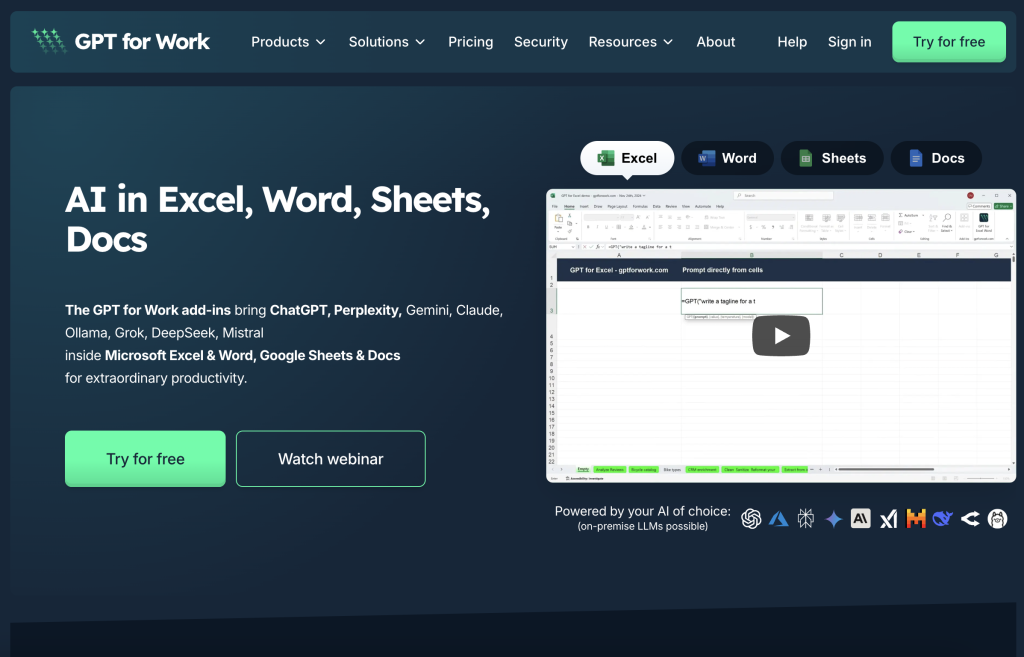Screen dimensions: 1024x657
Task: Click the "AI in Excel, Word, Sheets, Docs" headline
Action: [x=278, y=219]
